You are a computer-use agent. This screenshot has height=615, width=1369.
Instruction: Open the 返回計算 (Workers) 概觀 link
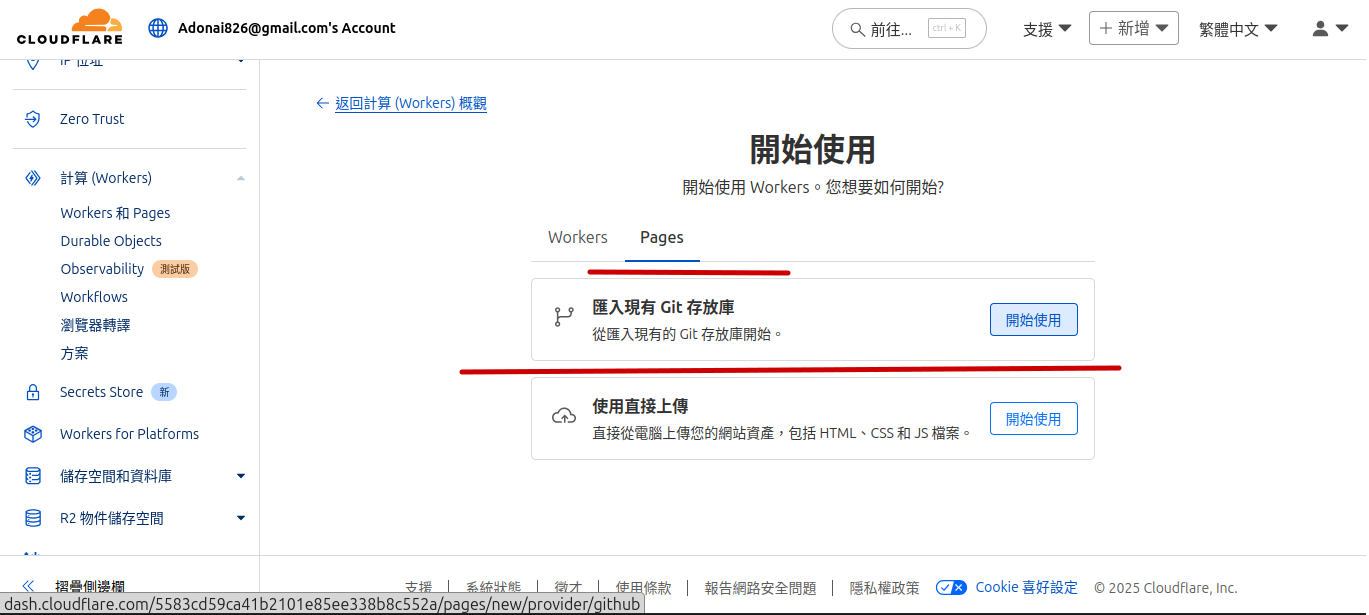click(x=411, y=102)
